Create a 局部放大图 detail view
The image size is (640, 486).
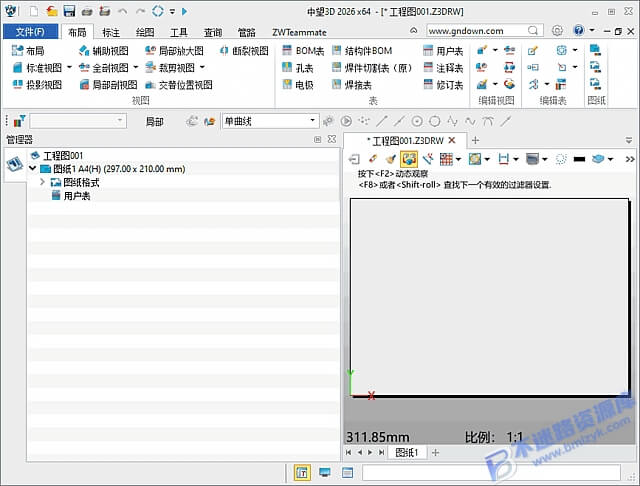pos(174,51)
